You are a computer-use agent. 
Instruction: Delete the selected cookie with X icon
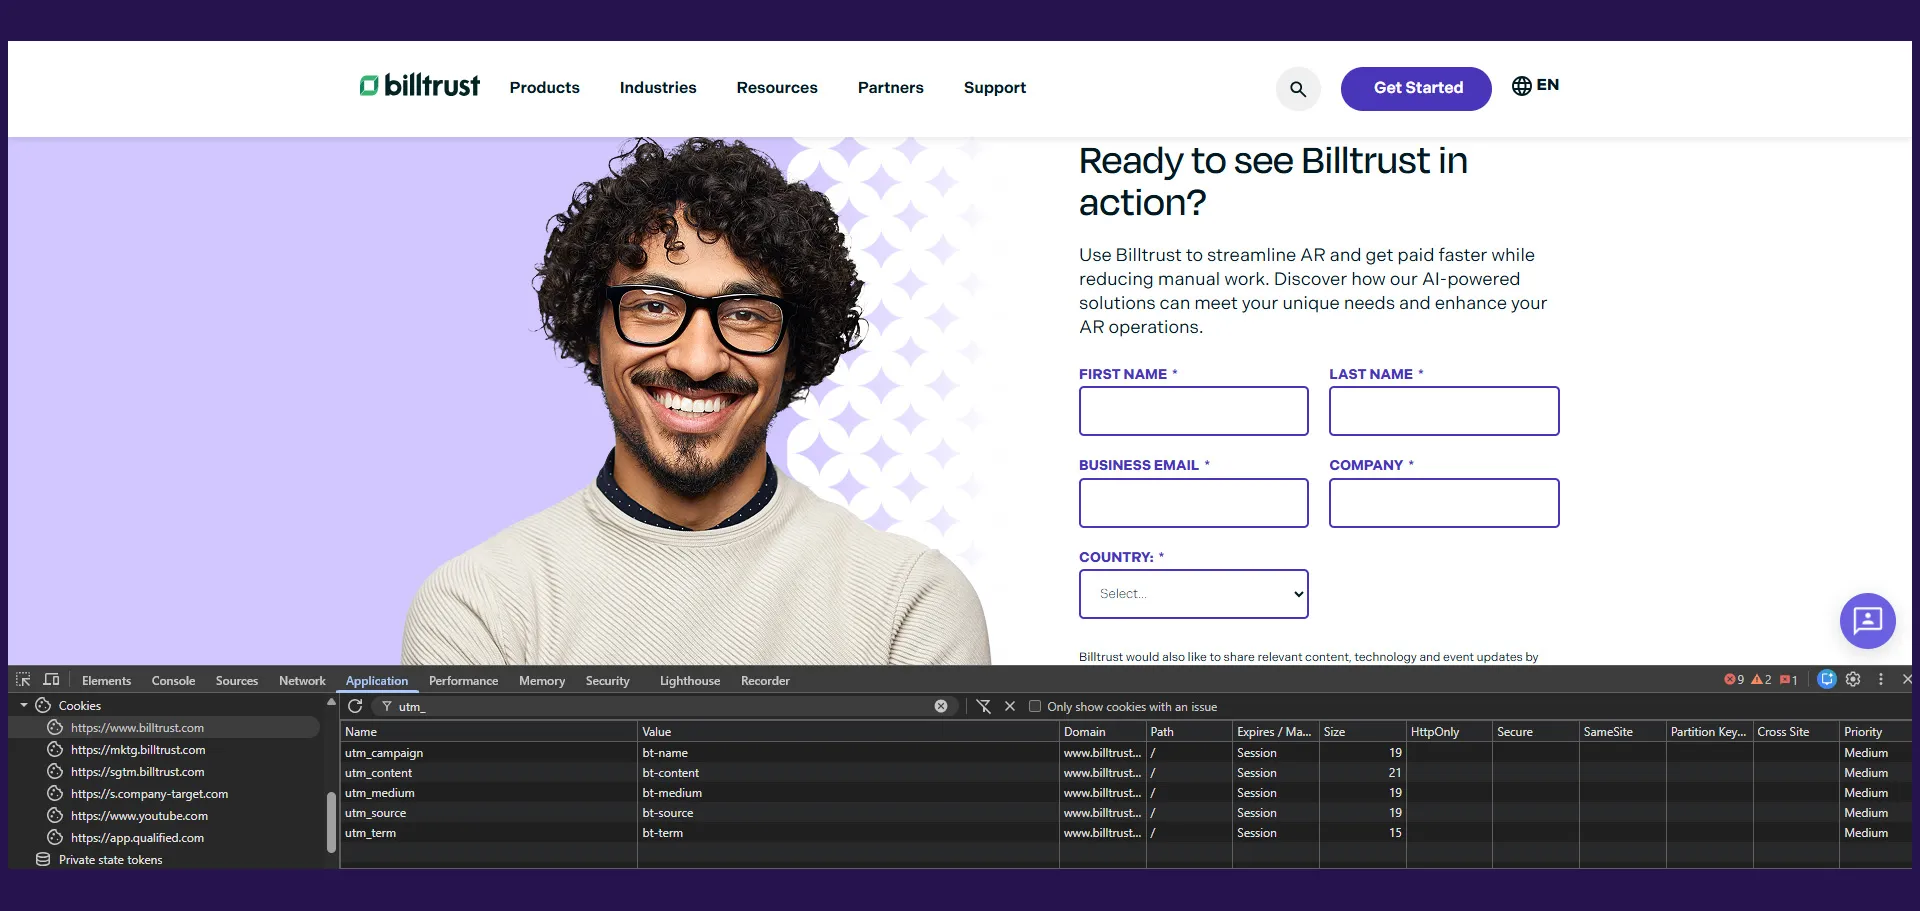point(1010,706)
